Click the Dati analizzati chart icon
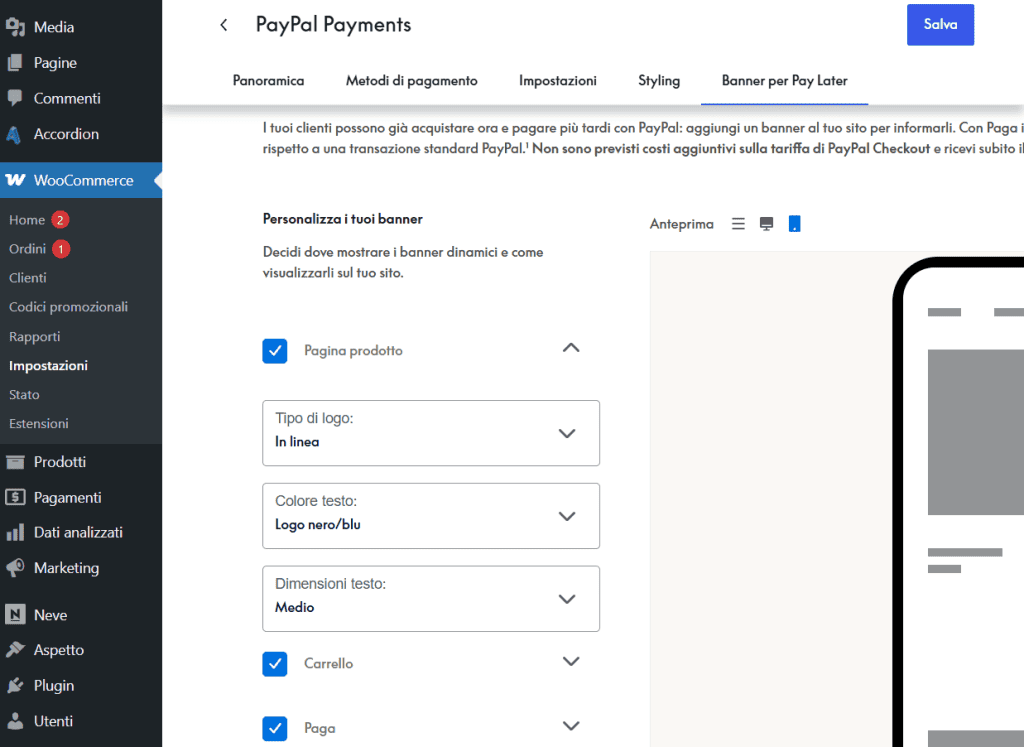This screenshot has height=747, width=1024. tap(15, 532)
